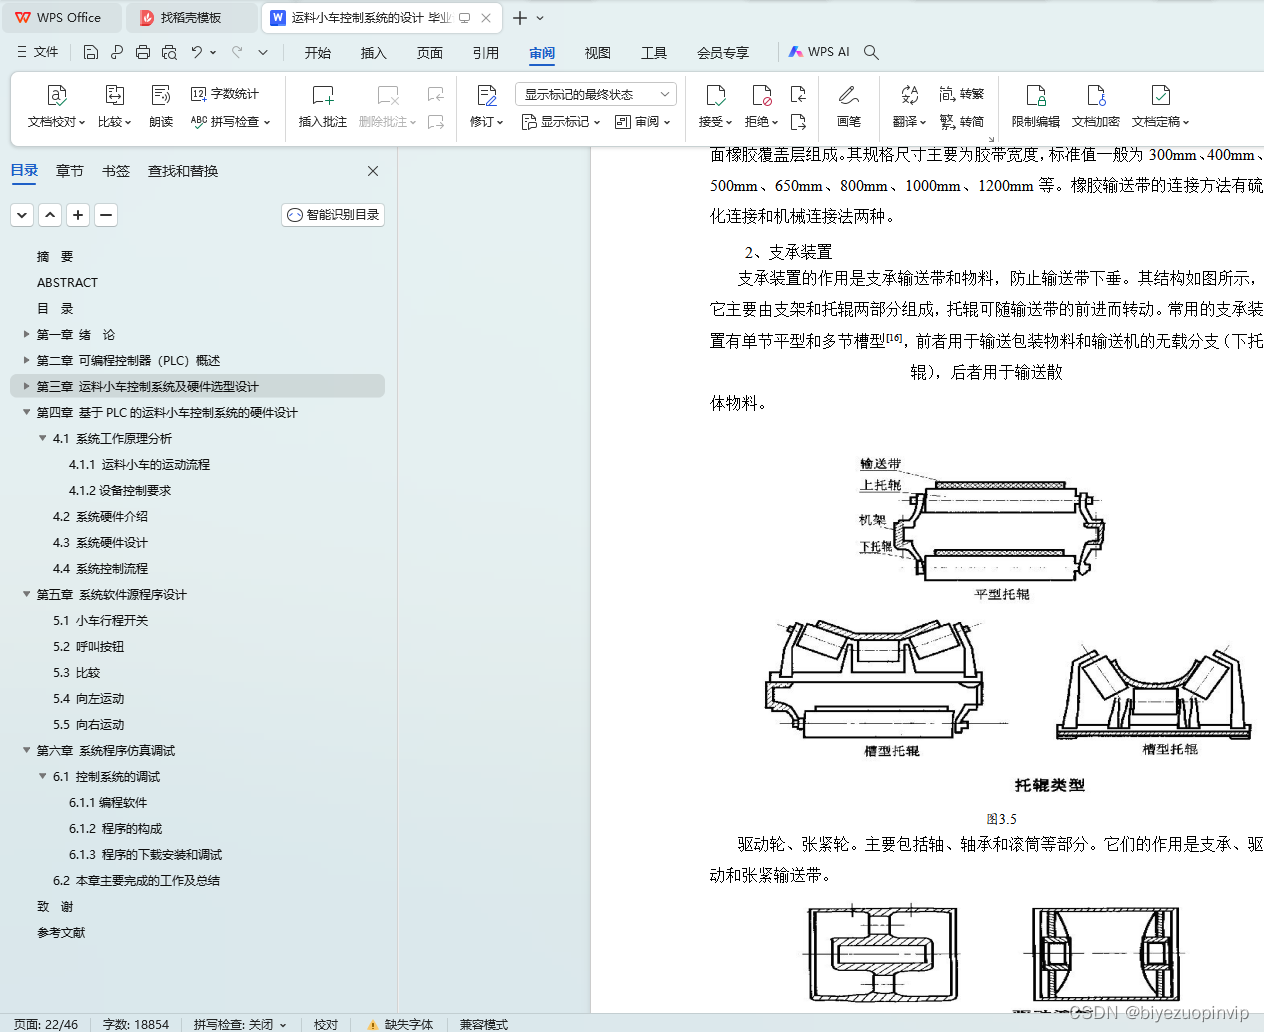
Task: Switch to 书签 navigation tab
Action: (116, 171)
